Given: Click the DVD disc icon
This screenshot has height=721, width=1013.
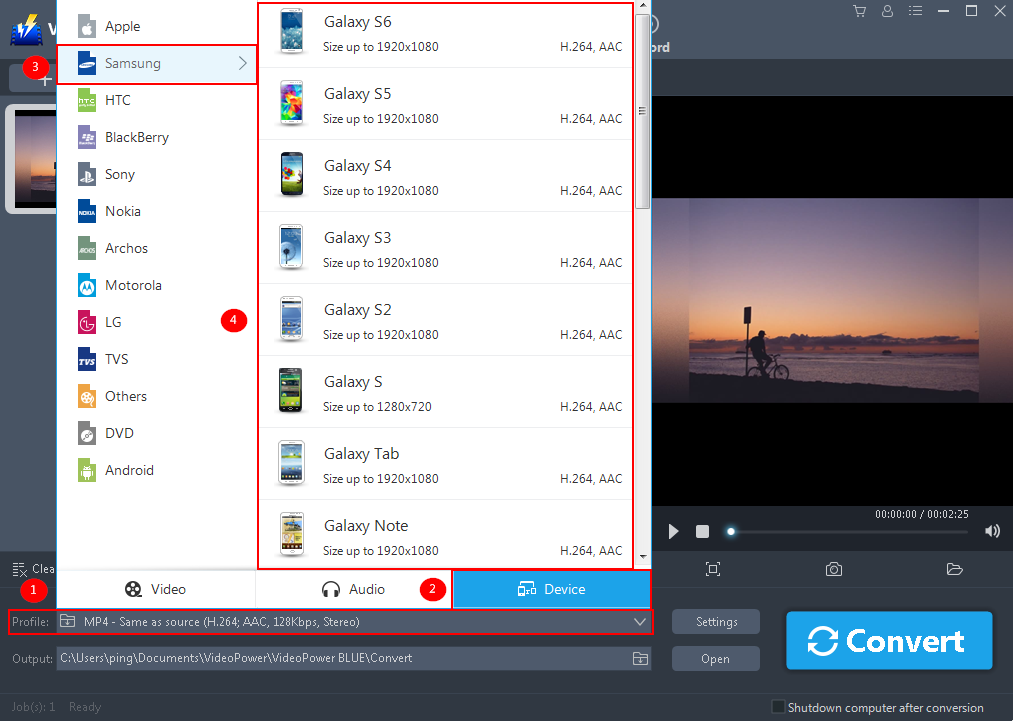Looking at the screenshot, I should pyautogui.click(x=87, y=434).
